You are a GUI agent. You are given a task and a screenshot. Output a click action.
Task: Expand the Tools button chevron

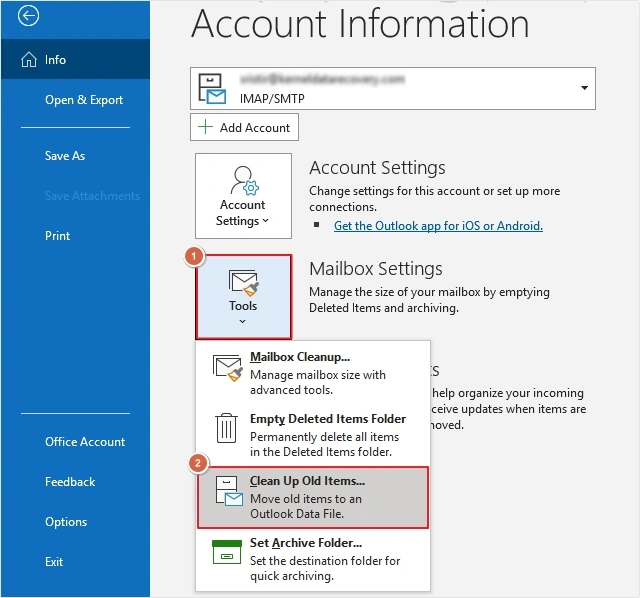pos(242,322)
